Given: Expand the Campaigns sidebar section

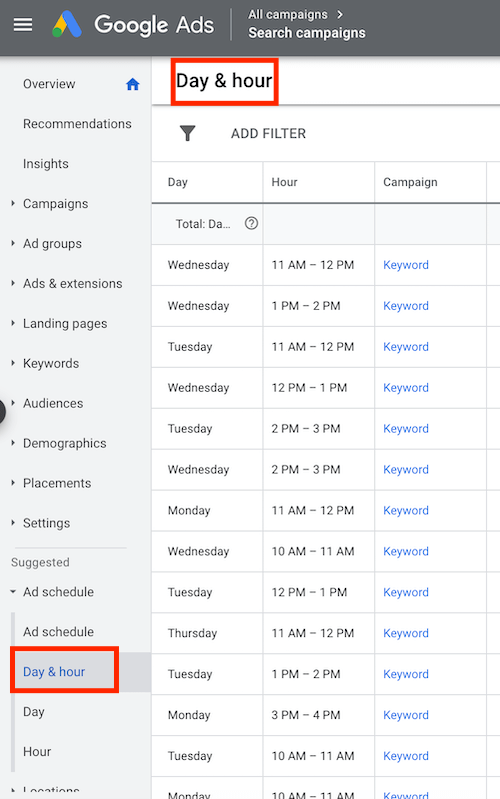Looking at the screenshot, I should [x=13, y=203].
